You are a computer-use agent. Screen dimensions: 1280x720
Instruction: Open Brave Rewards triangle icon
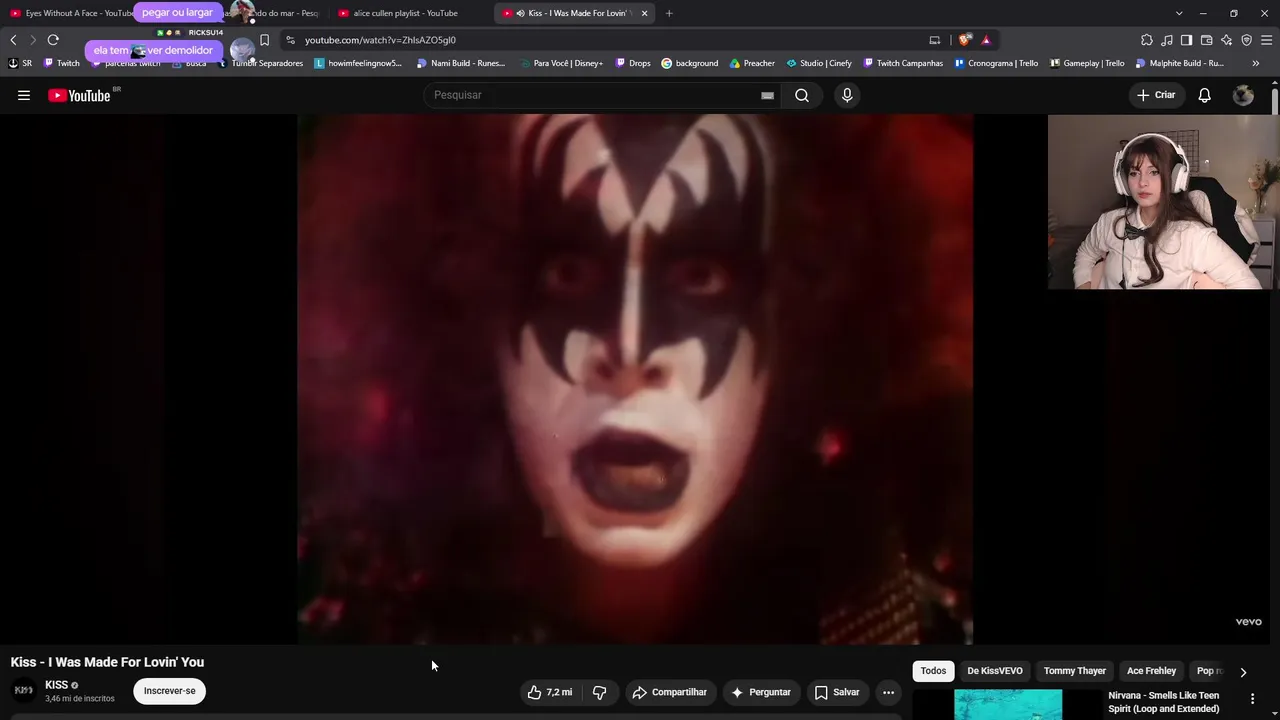point(986,40)
